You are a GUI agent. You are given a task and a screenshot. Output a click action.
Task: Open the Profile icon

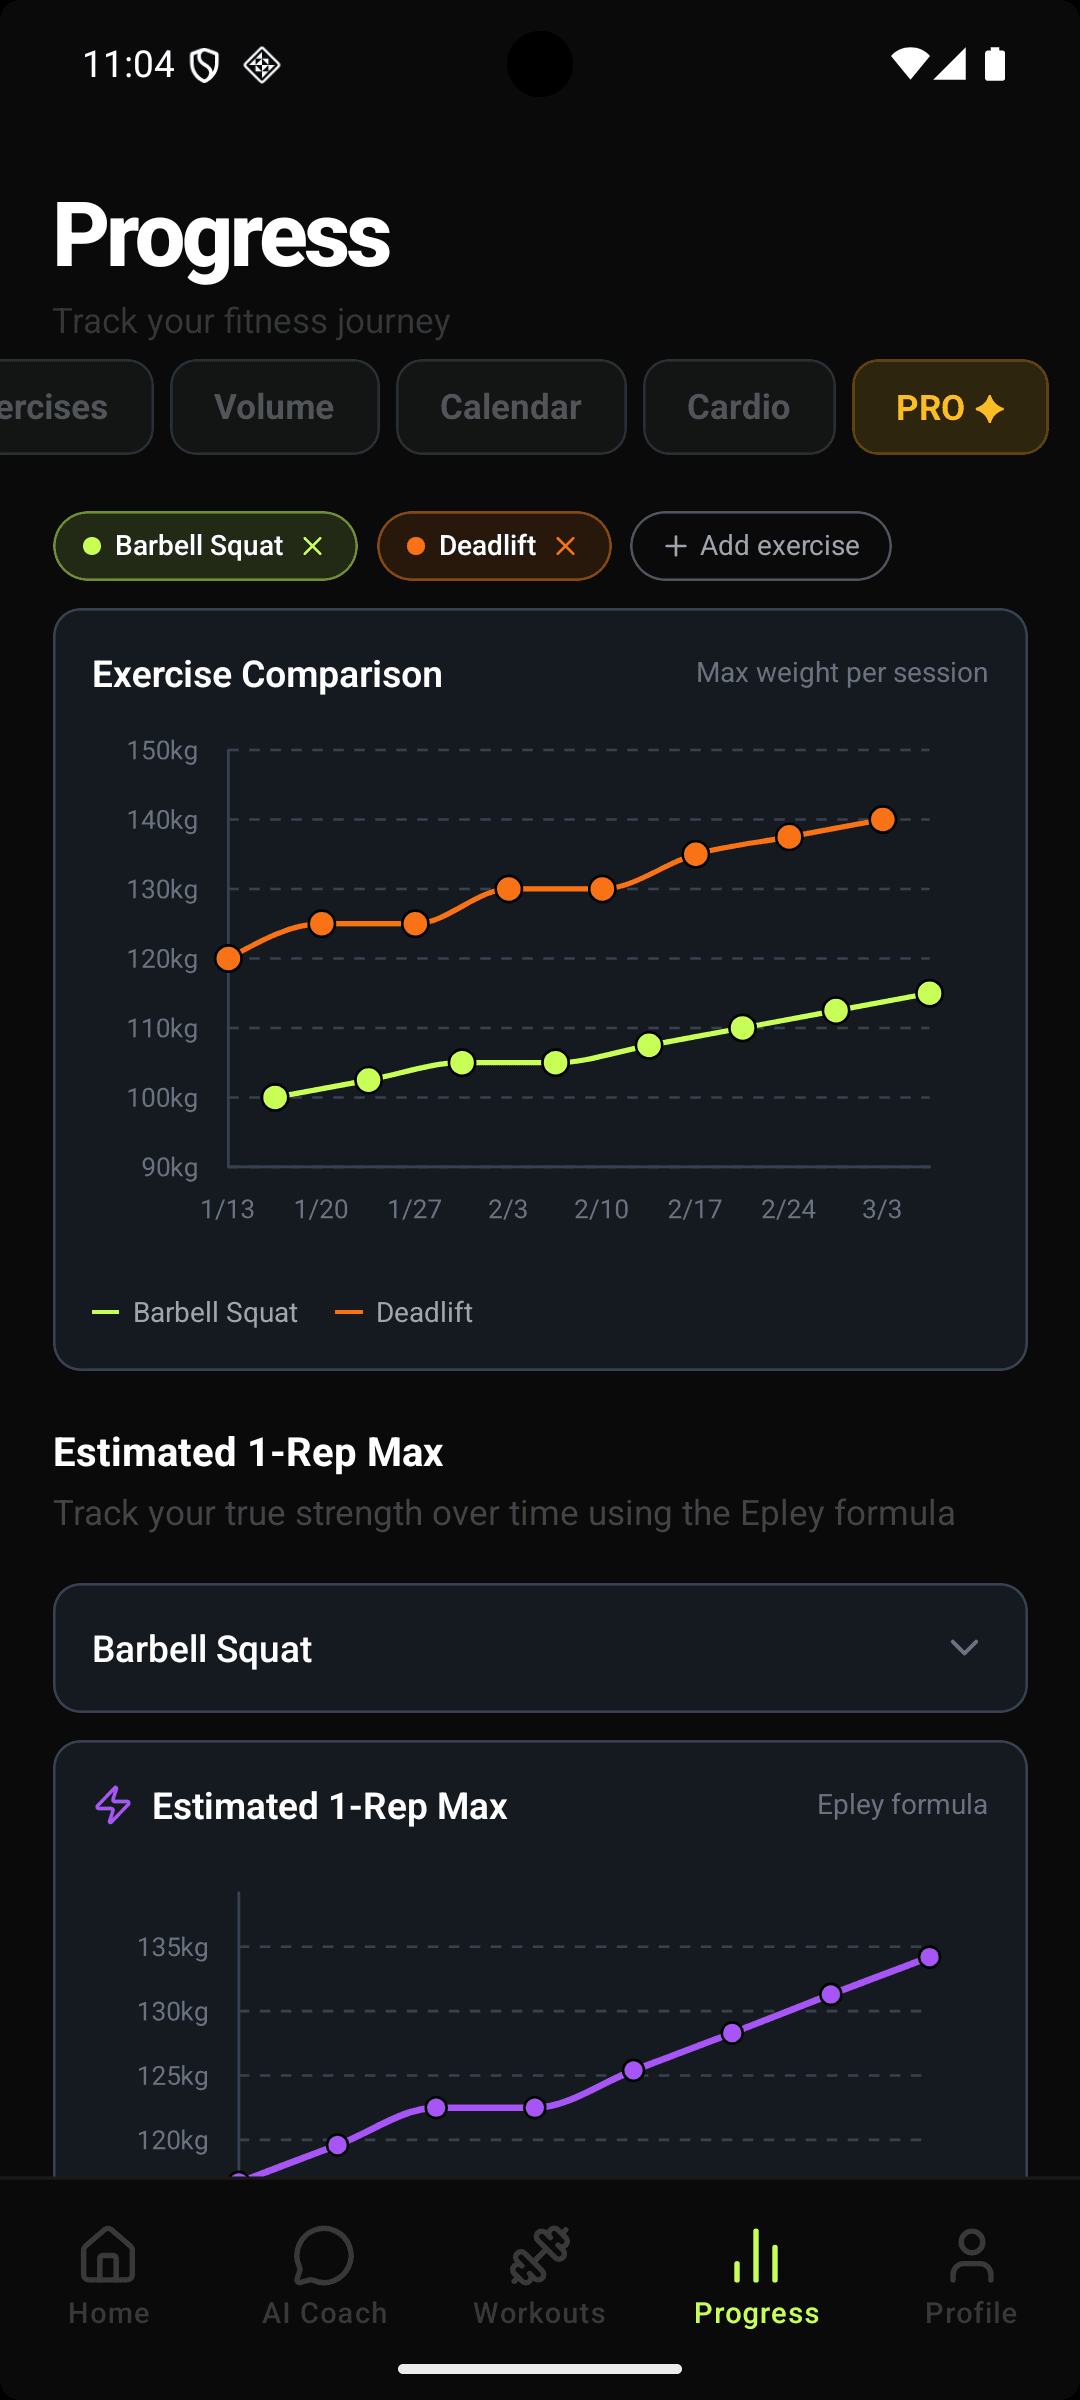click(x=971, y=2258)
